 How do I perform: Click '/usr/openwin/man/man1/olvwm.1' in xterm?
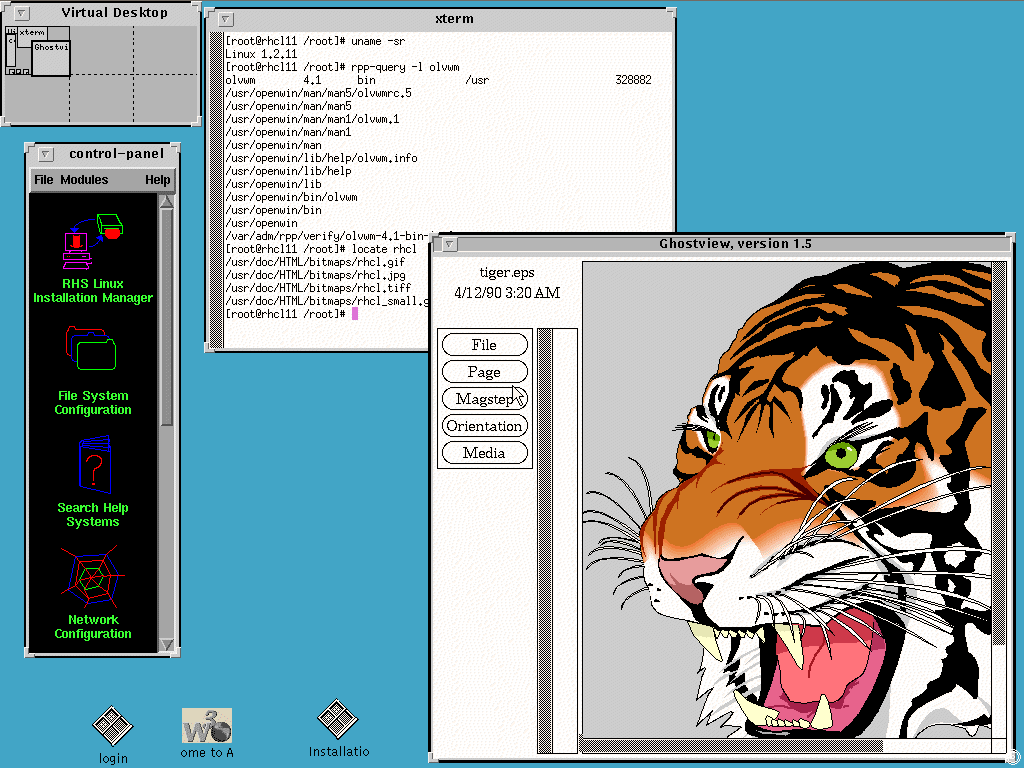[312, 119]
